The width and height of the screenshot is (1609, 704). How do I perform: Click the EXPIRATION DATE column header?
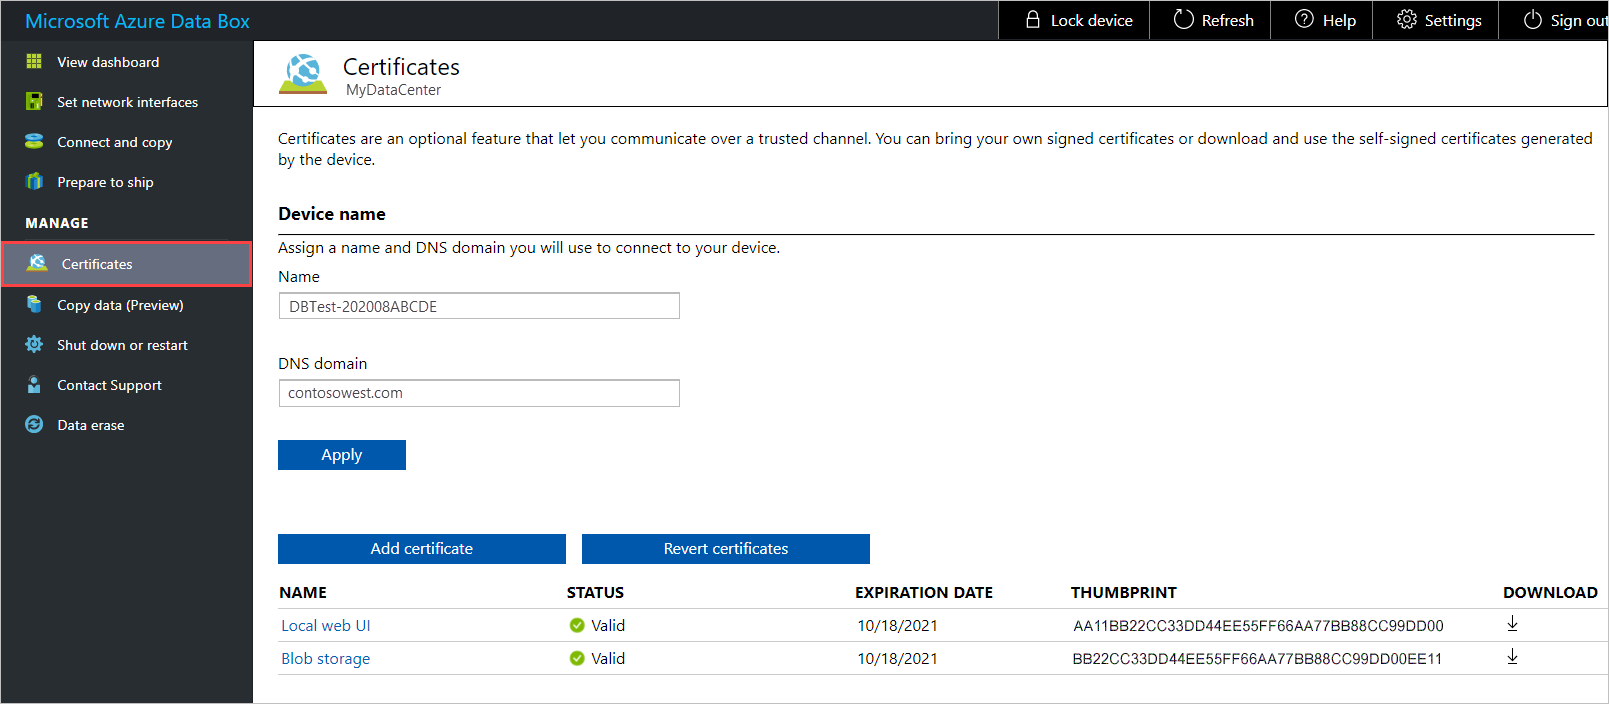pos(923,593)
